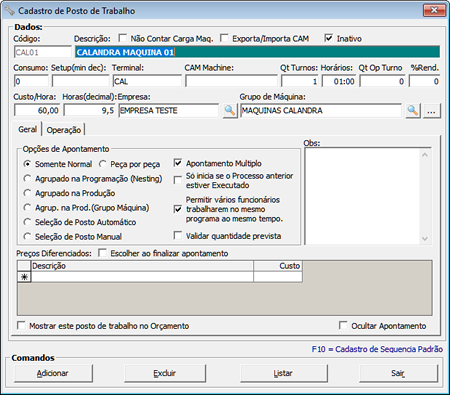Switch to the Geral tab
This screenshot has height=395, width=450.
(27, 129)
